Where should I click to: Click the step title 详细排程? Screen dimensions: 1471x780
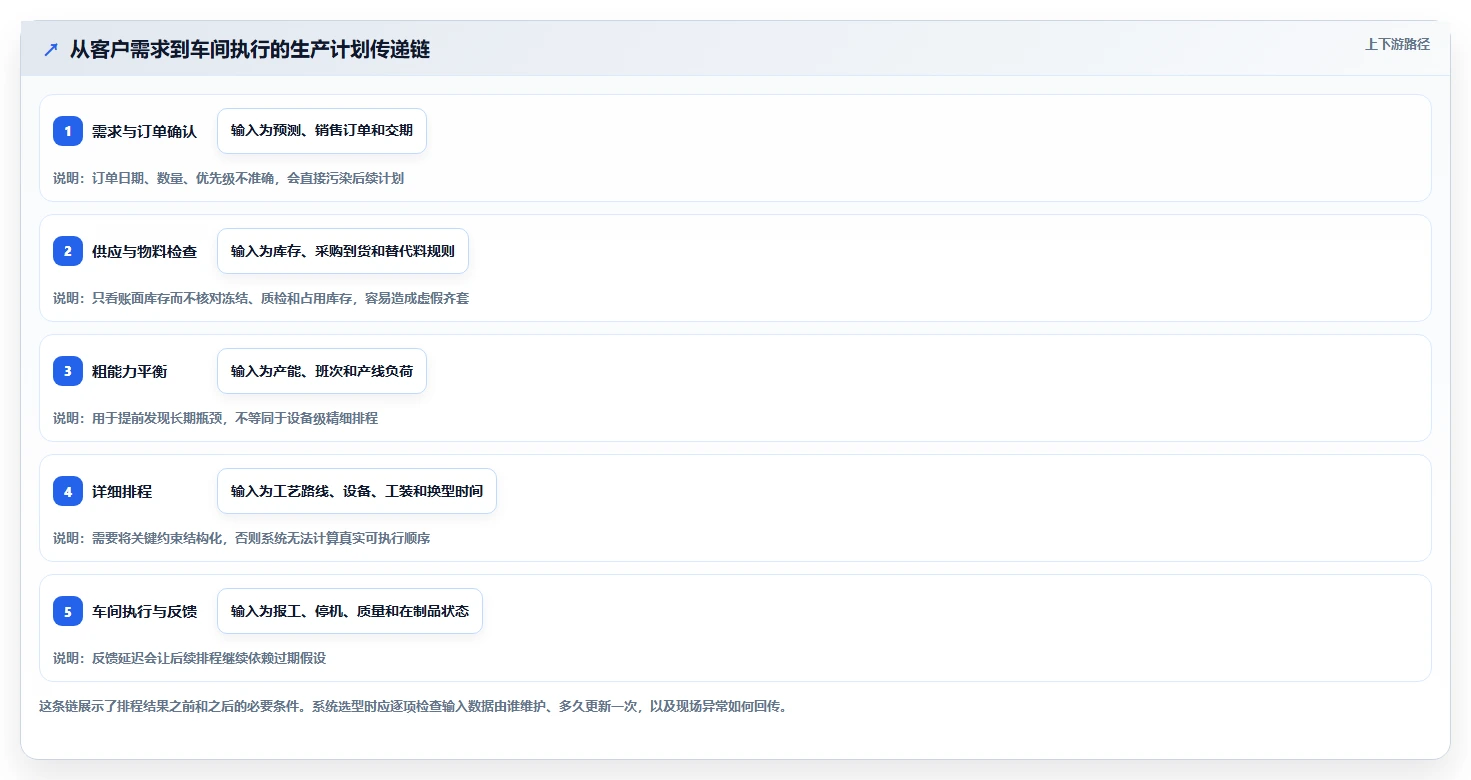(122, 491)
